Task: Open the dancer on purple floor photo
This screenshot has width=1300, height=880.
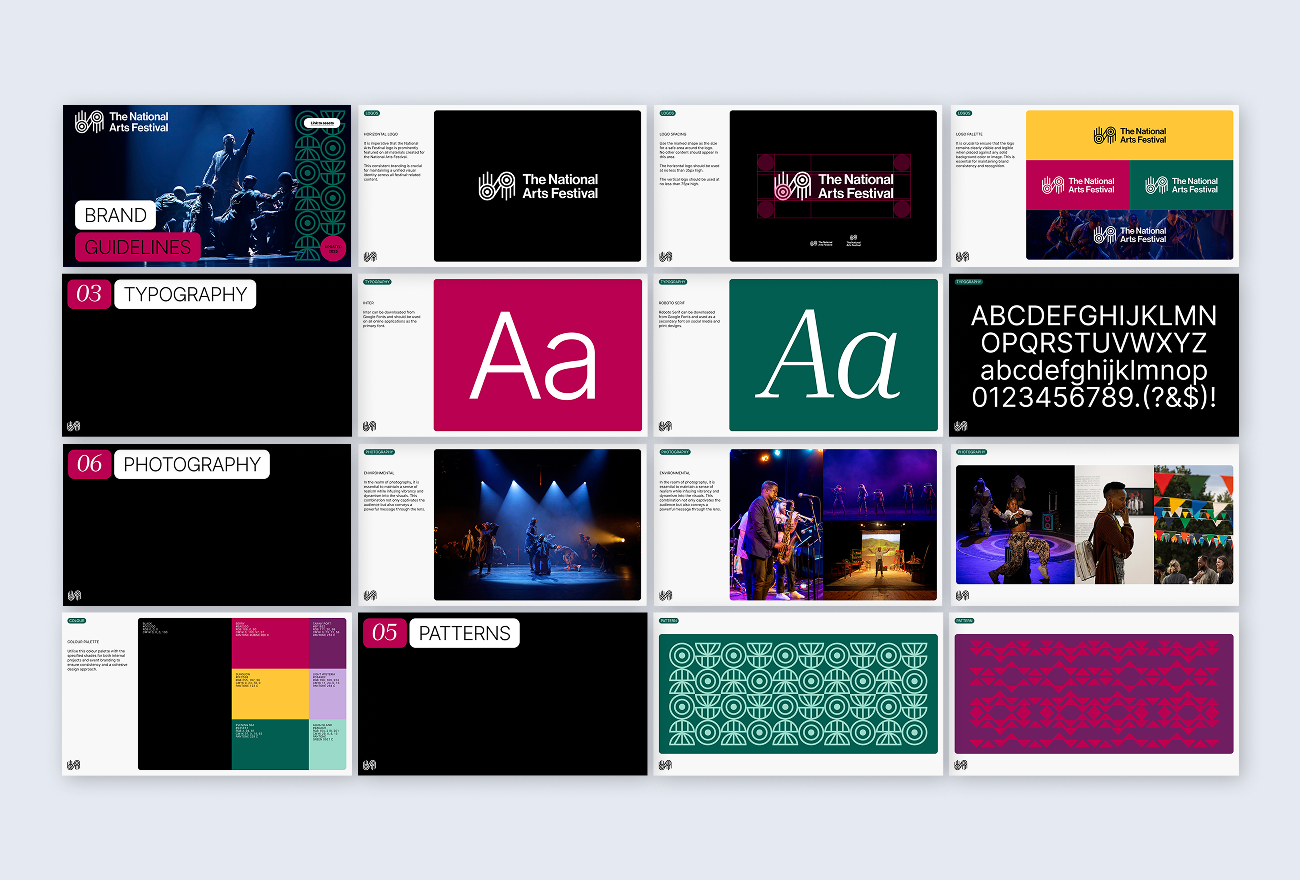Action: [x=1015, y=525]
